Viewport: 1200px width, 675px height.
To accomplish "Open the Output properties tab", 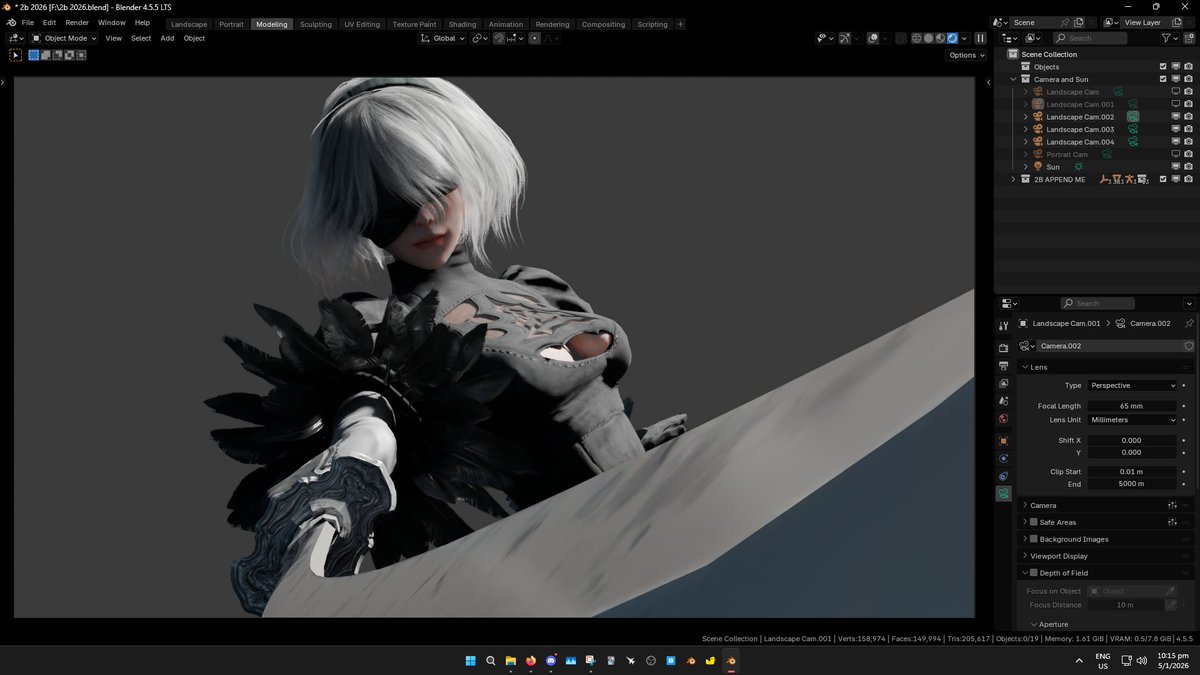I will [1003, 366].
